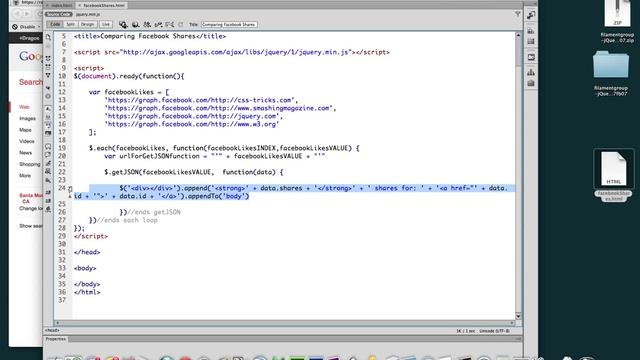The width and height of the screenshot is (640, 360).
Task: Click Images in the Google sidebar
Action: tap(27, 118)
